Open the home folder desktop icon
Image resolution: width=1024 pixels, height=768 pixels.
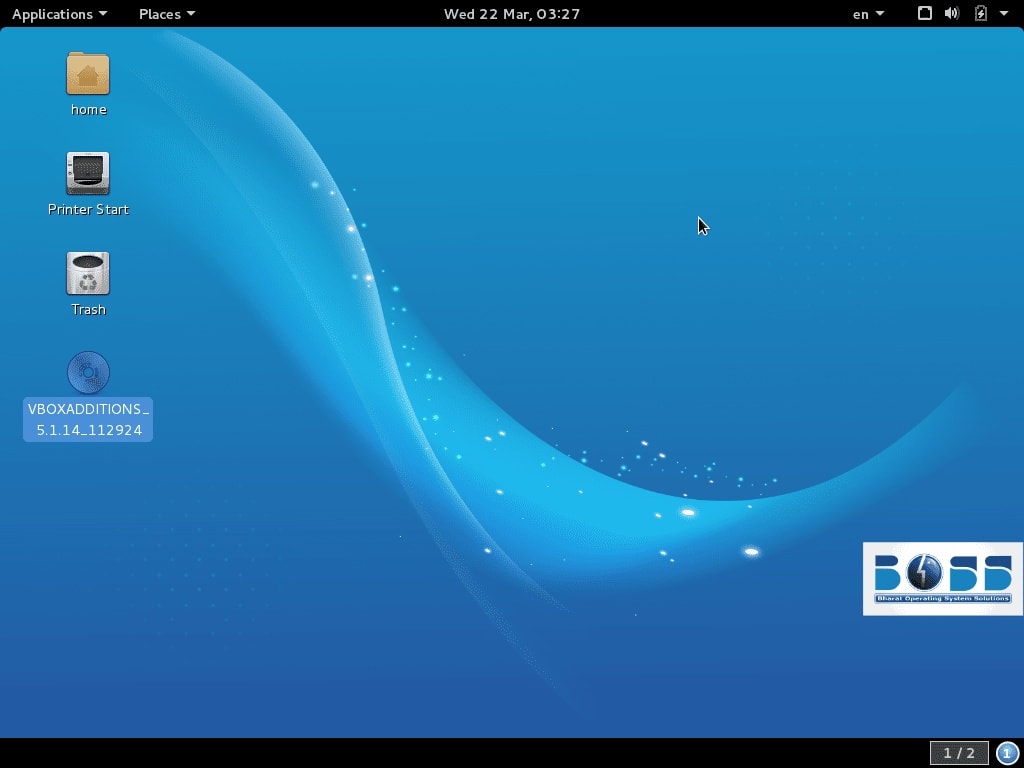[x=88, y=74]
